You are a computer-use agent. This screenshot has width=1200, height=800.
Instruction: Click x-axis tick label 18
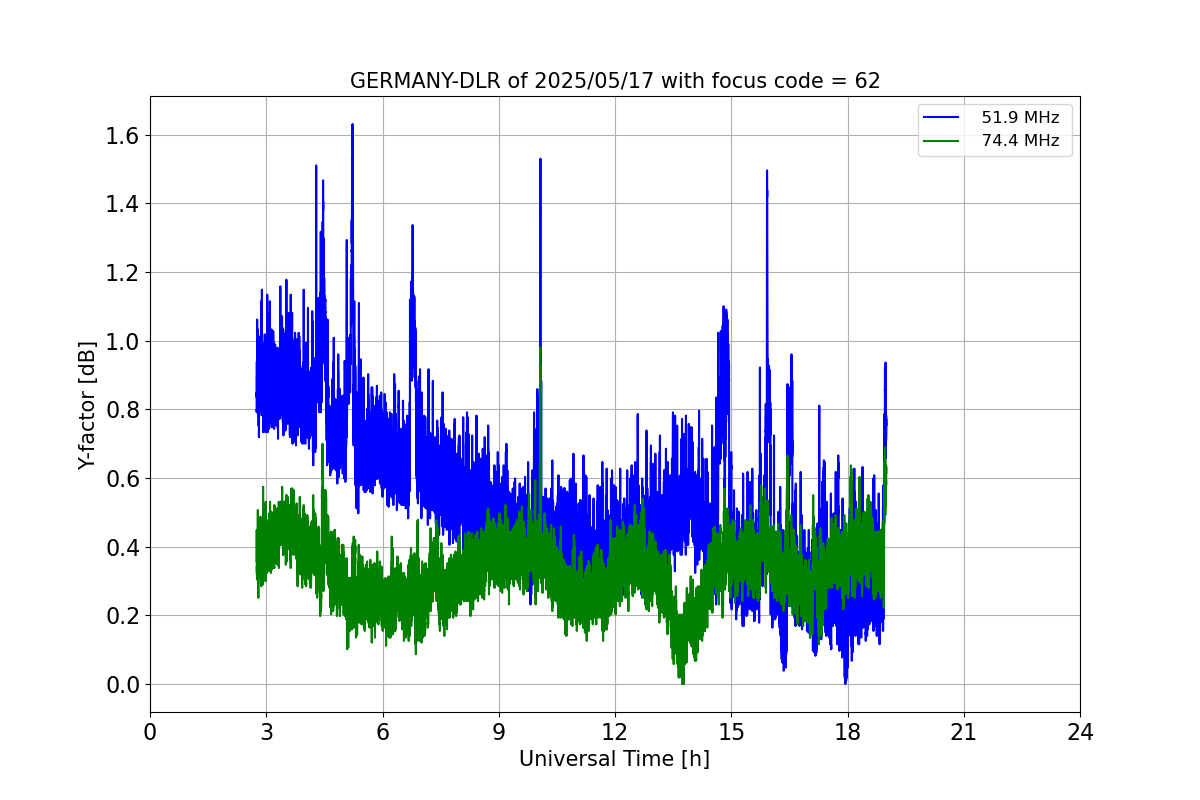[848, 732]
